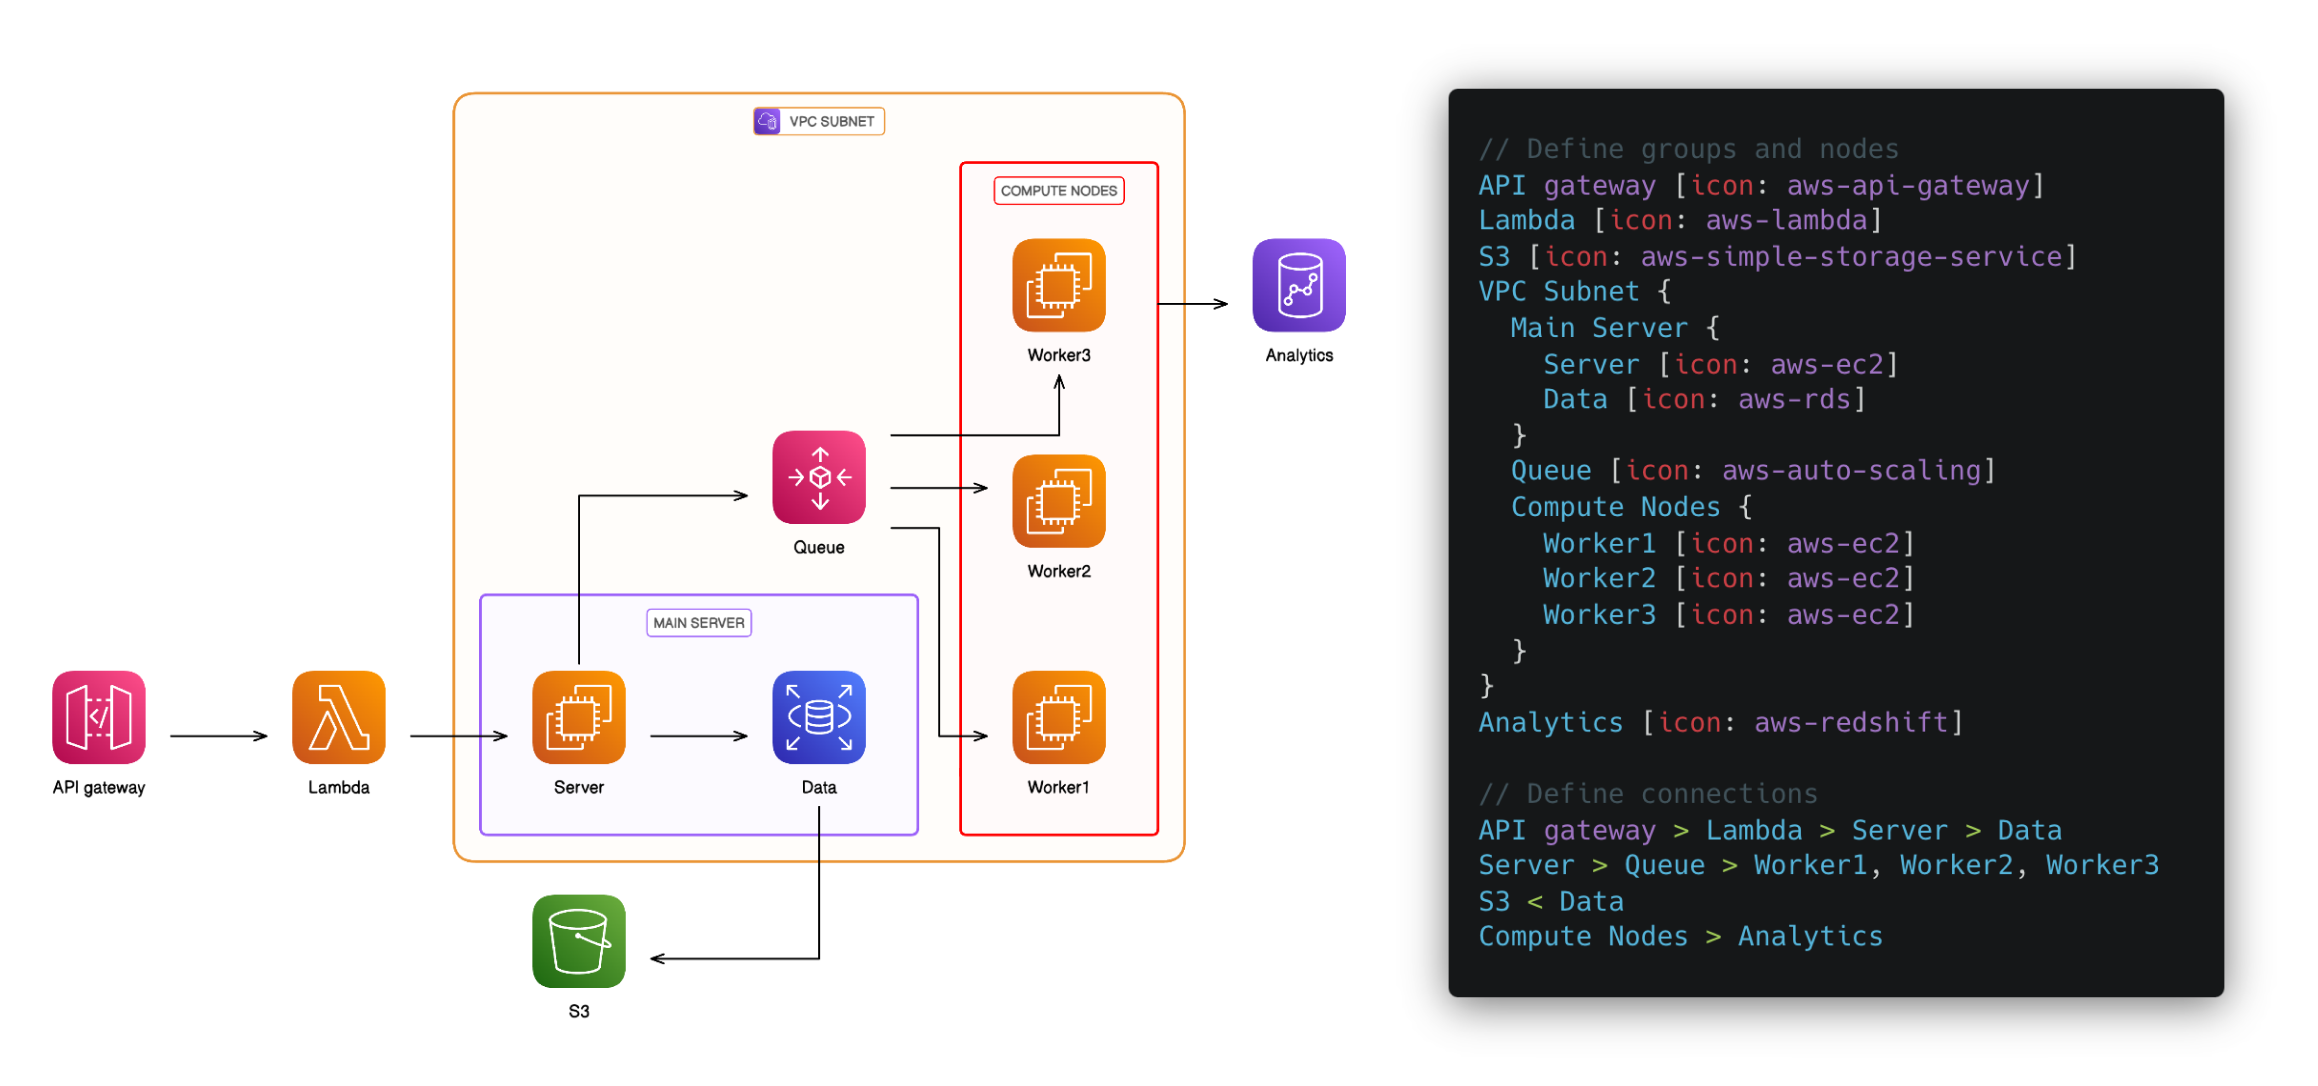Click the 'Analytics [icon: aws-redshift]' code line
This screenshot has width=2318, height=1086.
pos(1720,722)
